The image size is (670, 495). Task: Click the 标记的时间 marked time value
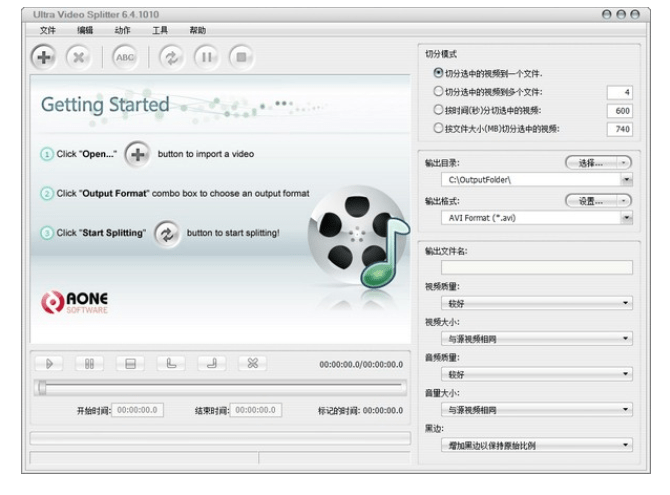pos(383,410)
